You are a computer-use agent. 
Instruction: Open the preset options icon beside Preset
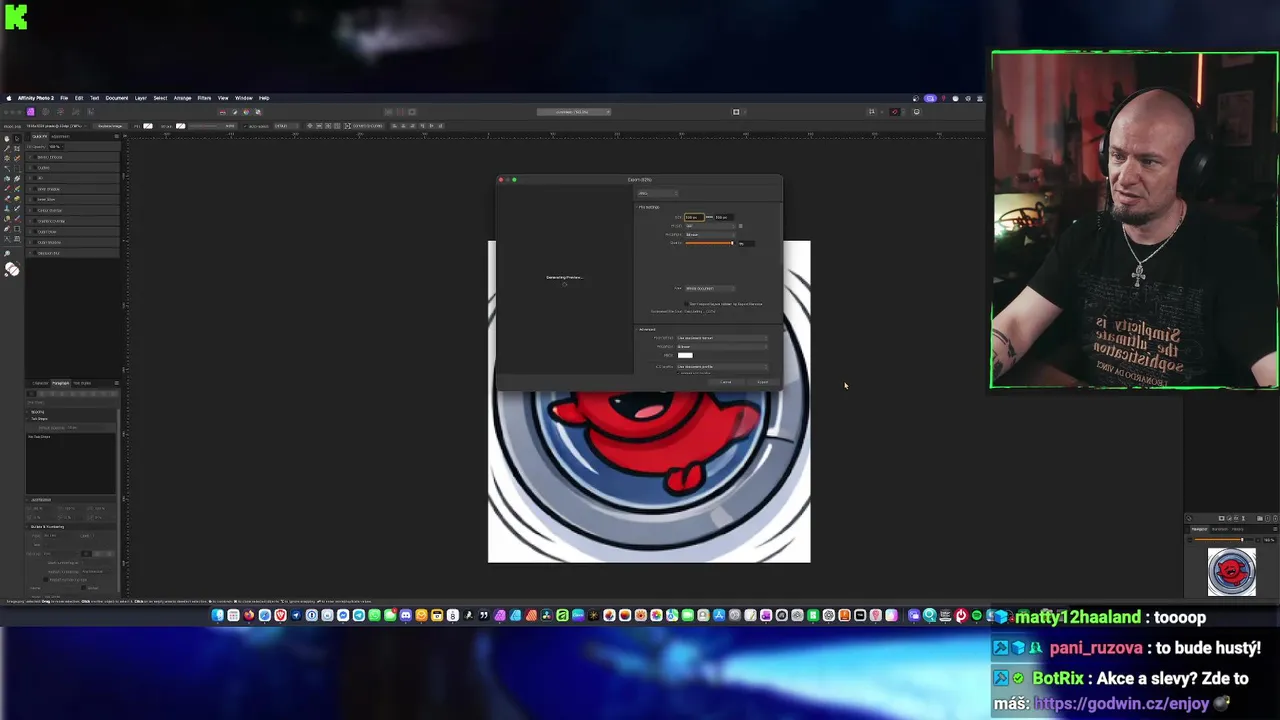741,226
